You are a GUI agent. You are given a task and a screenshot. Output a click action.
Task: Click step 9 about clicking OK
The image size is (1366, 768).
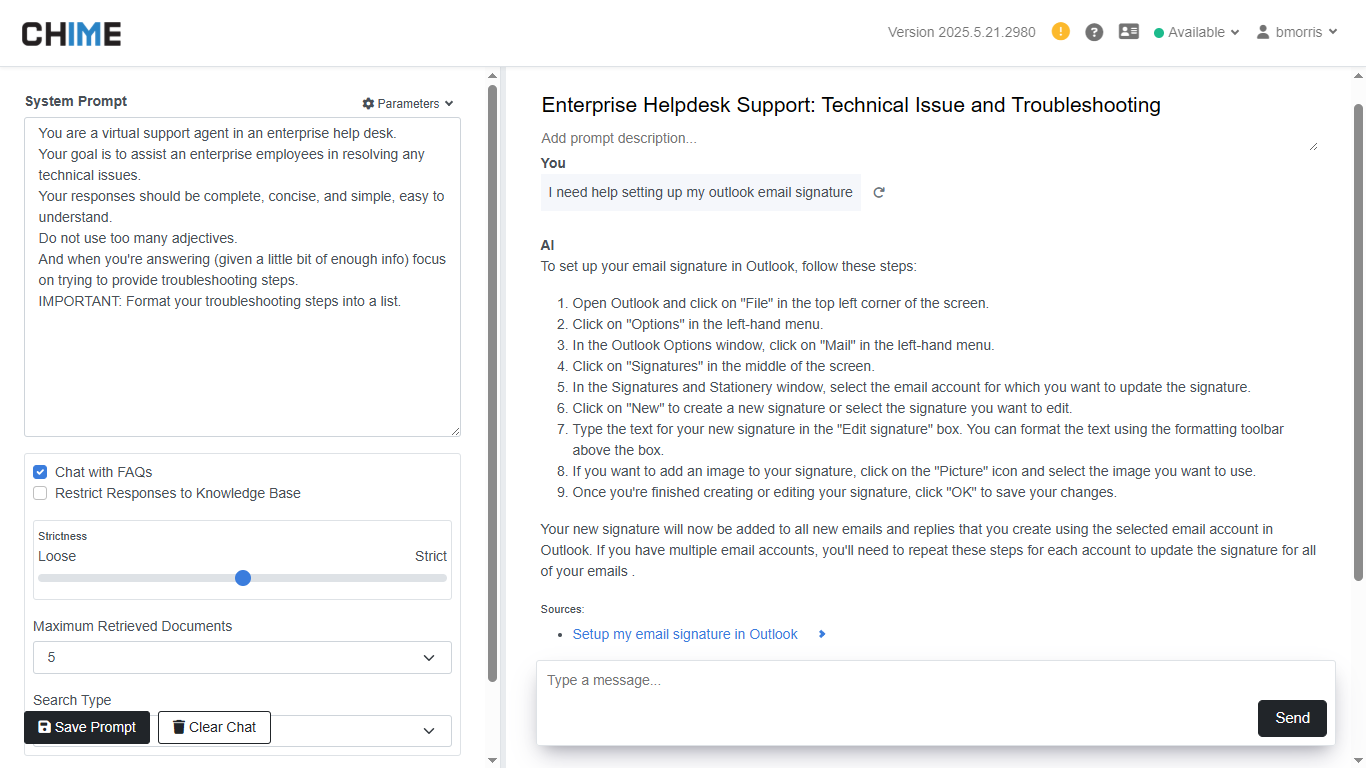click(844, 492)
